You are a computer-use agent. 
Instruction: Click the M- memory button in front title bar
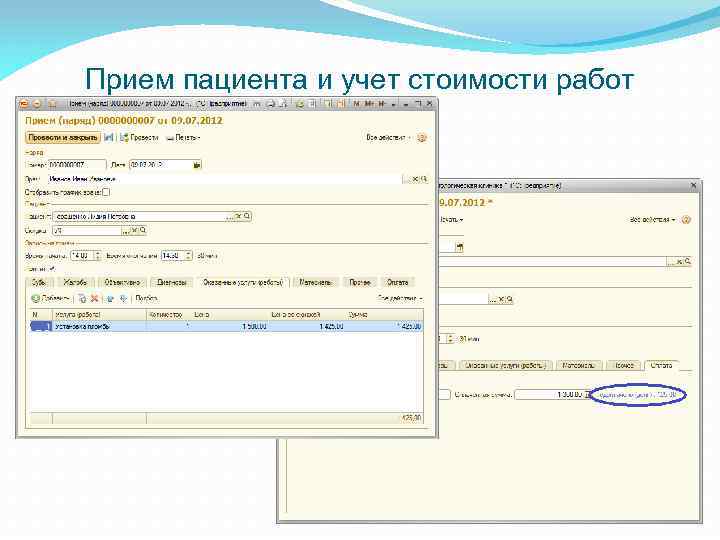click(x=382, y=104)
